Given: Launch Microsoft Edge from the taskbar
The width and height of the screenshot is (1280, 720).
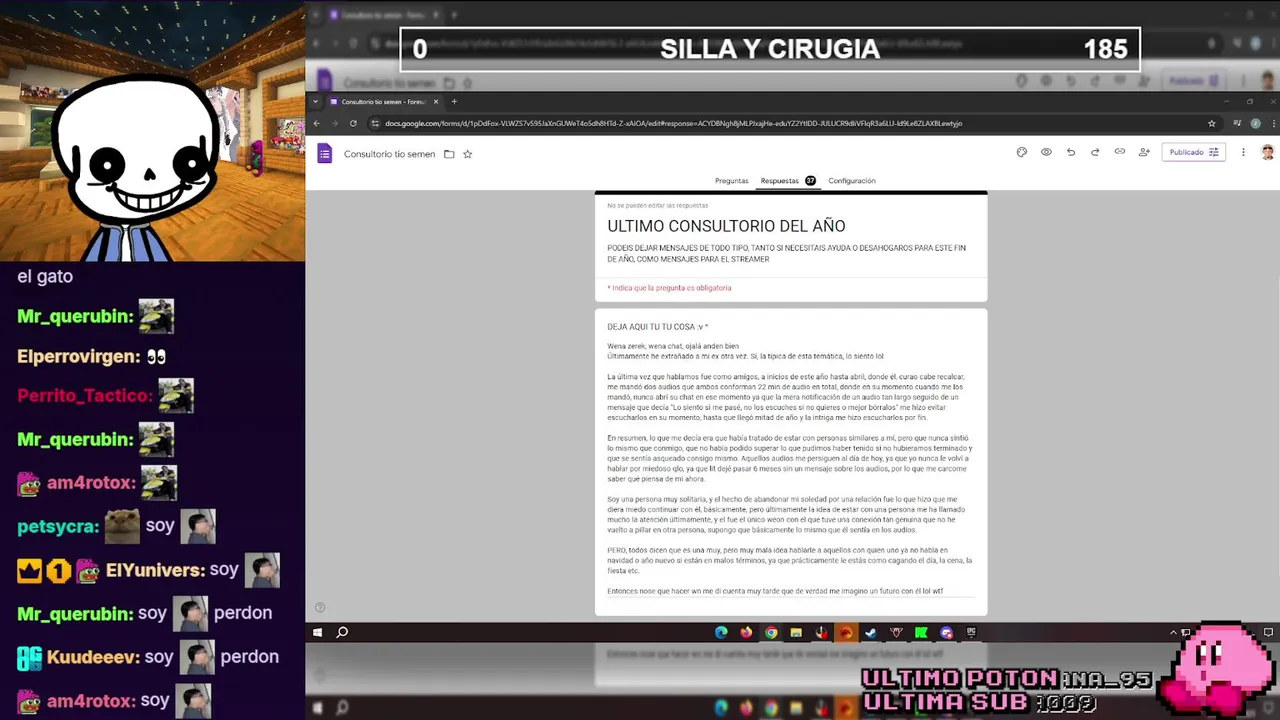Looking at the screenshot, I should pos(721,632).
